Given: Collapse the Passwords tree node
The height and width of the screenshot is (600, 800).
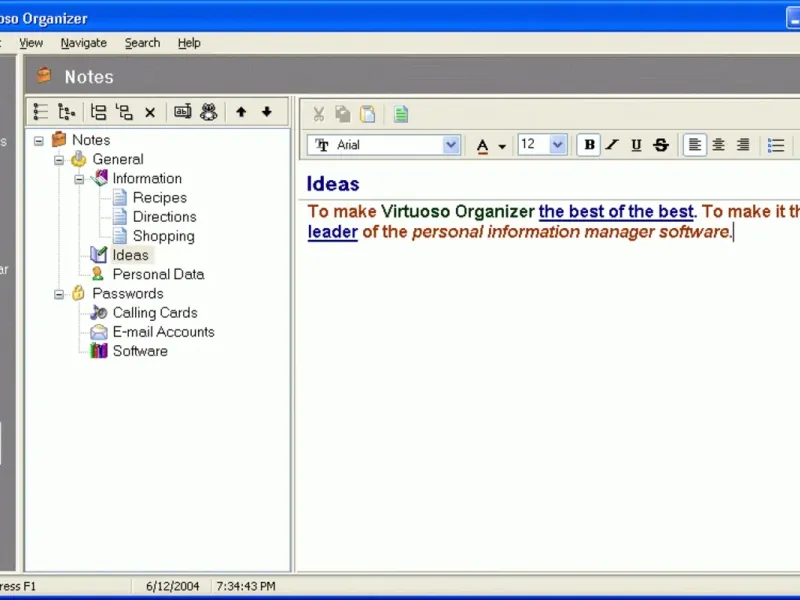Looking at the screenshot, I should [x=59, y=294].
